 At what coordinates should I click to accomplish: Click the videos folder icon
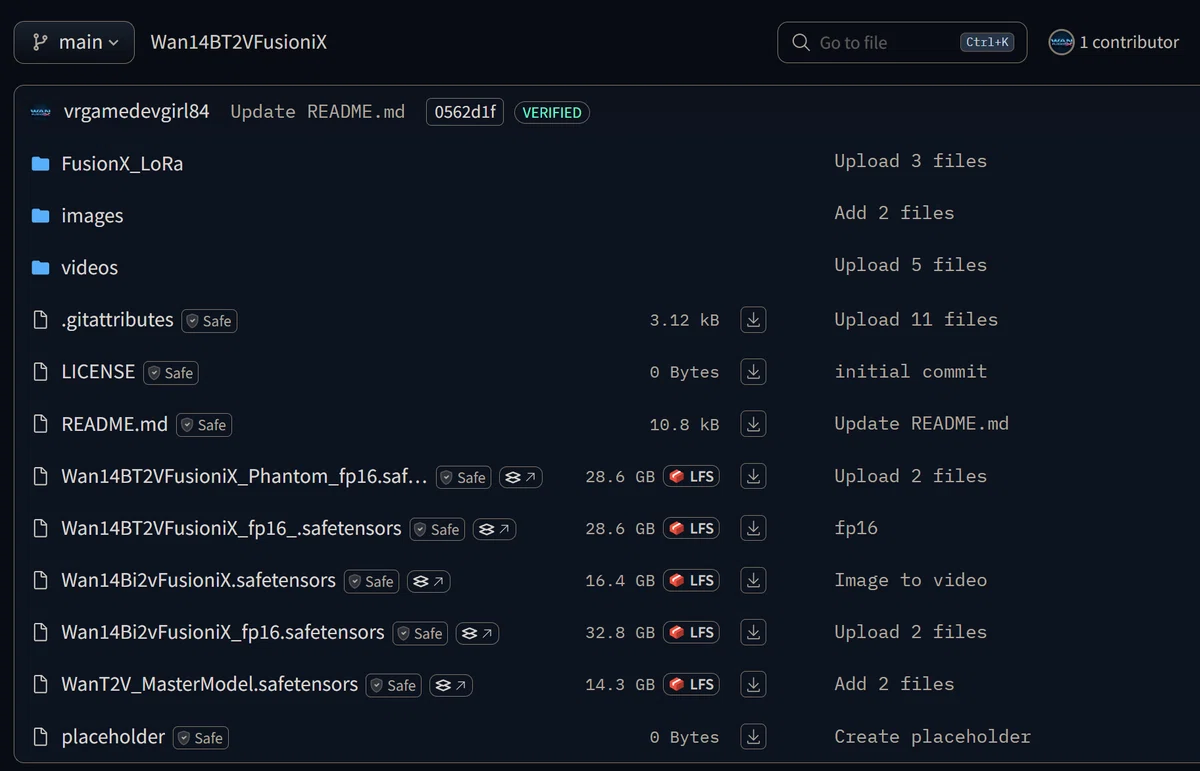tap(40, 268)
